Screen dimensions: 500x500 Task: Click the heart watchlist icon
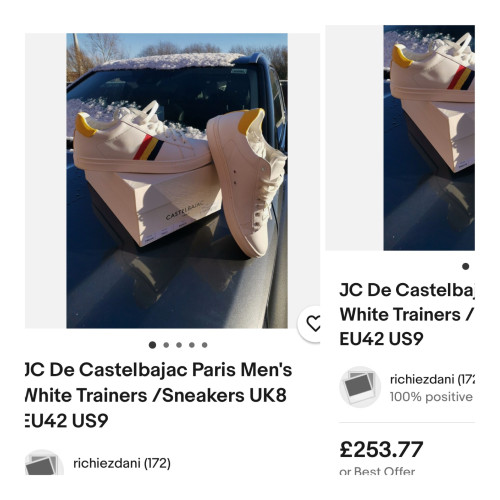[313, 323]
